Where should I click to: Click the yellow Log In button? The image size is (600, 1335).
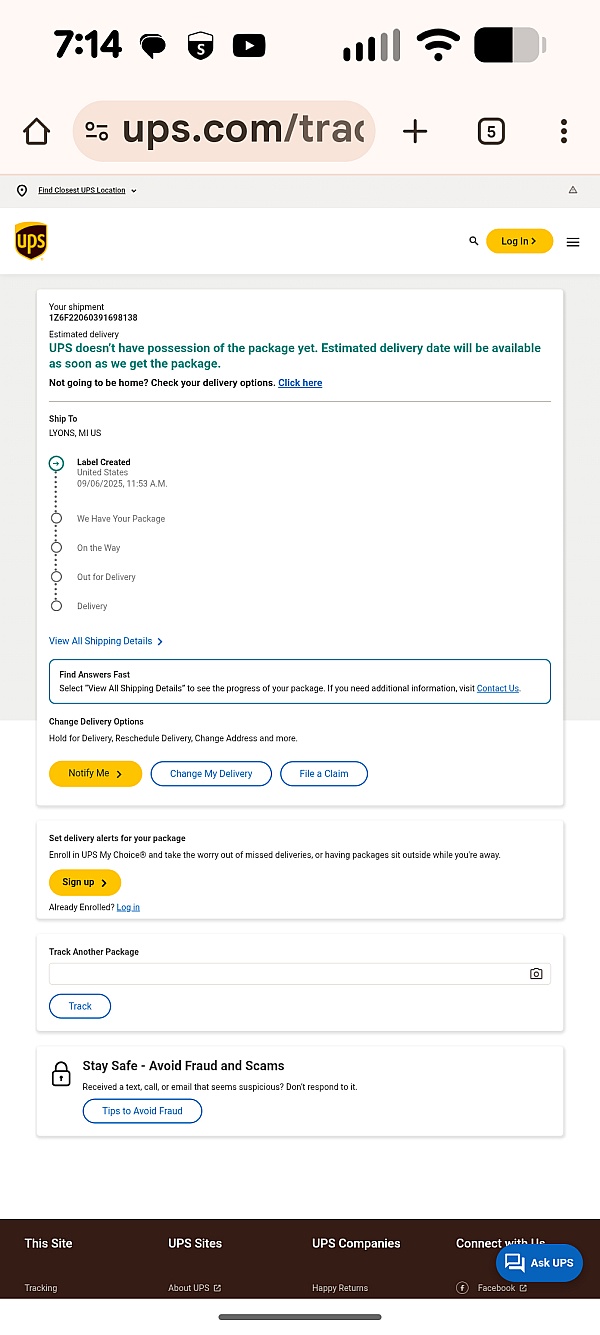click(x=519, y=241)
